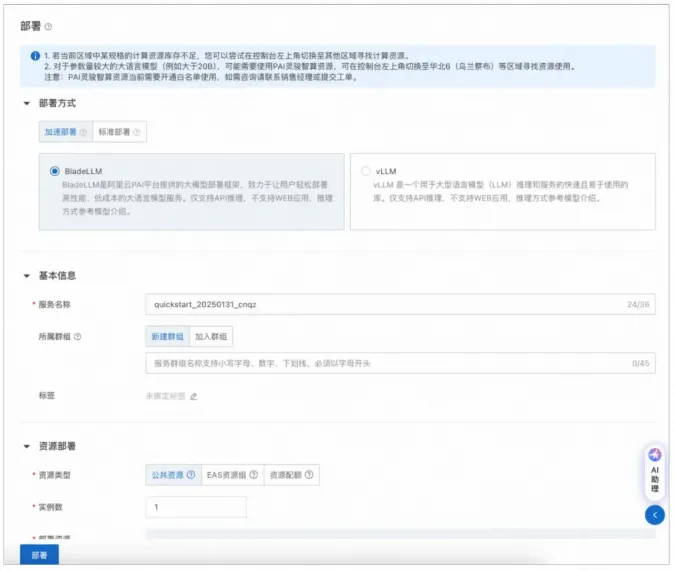The width and height of the screenshot is (674, 571).
Task: Collapse the 基本信息 section
Action: [27, 276]
